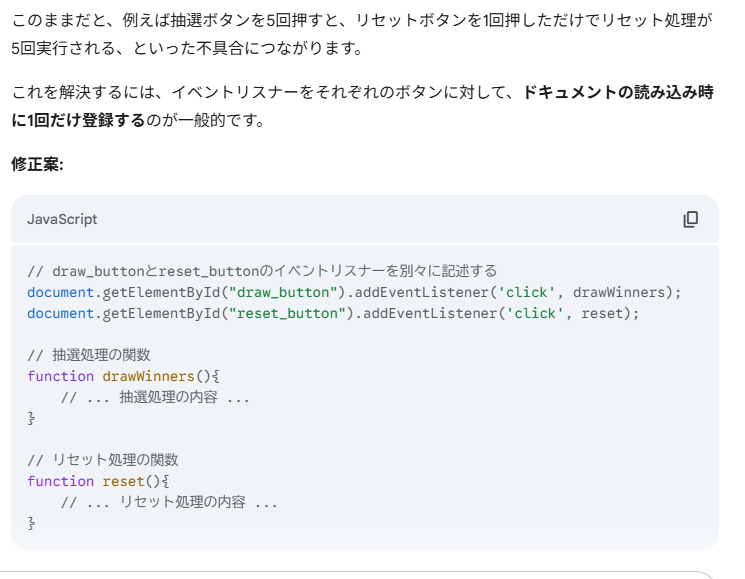Image resolution: width=745 pixels, height=579 pixels.
Task: Click the "修正案:" heading
Action: pos(37,164)
